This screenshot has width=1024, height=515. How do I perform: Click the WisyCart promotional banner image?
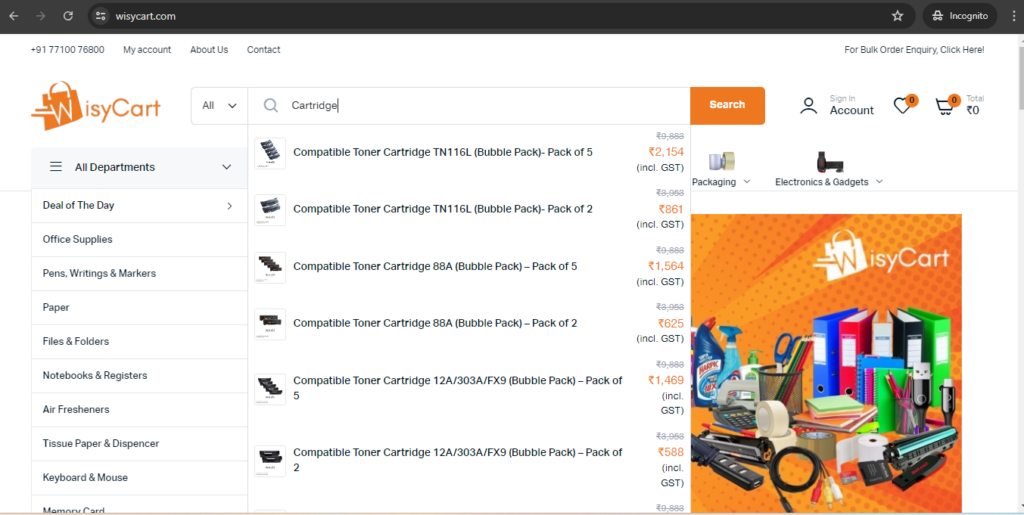coord(826,363)
